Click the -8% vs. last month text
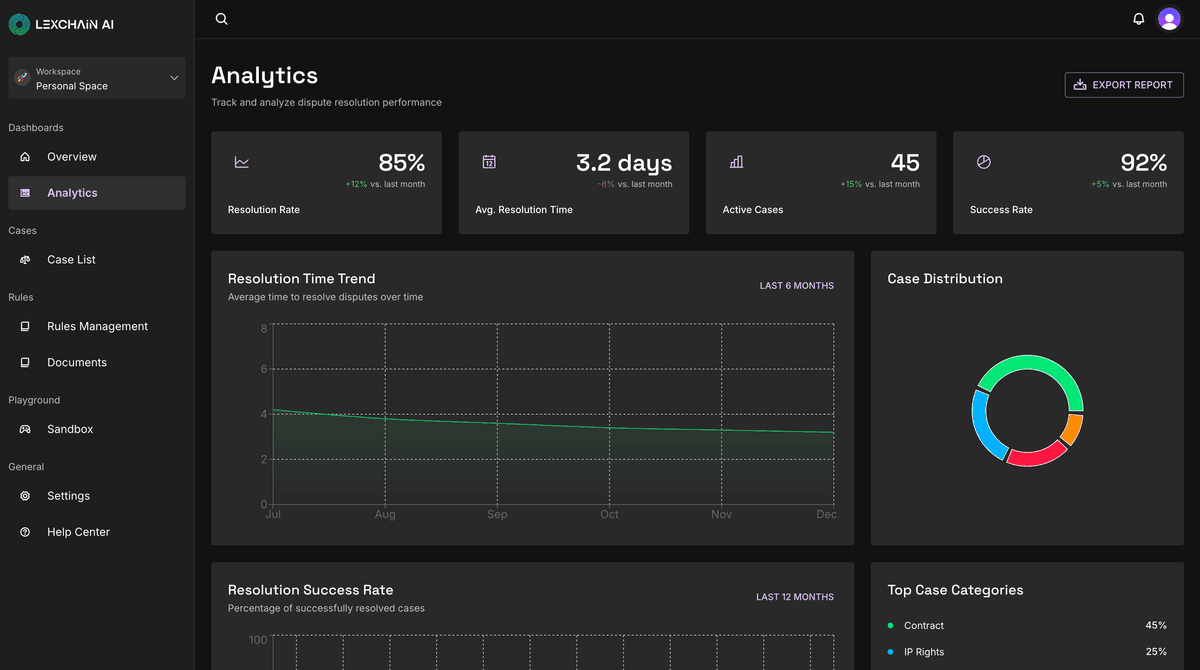1200x670 pixels. 635,184
